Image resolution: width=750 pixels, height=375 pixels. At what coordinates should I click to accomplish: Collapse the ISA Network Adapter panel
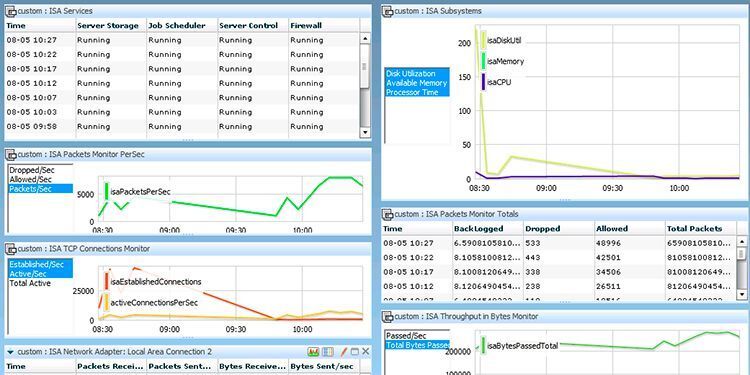[x=10, y=352]
